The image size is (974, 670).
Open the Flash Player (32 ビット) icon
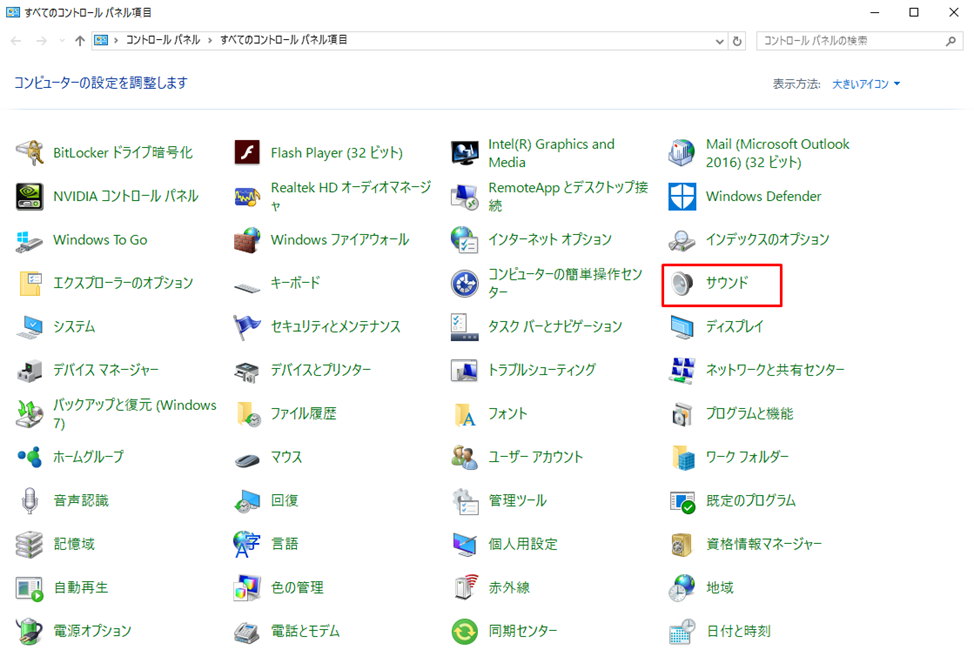pyautogui.click(x=247, y=153)
